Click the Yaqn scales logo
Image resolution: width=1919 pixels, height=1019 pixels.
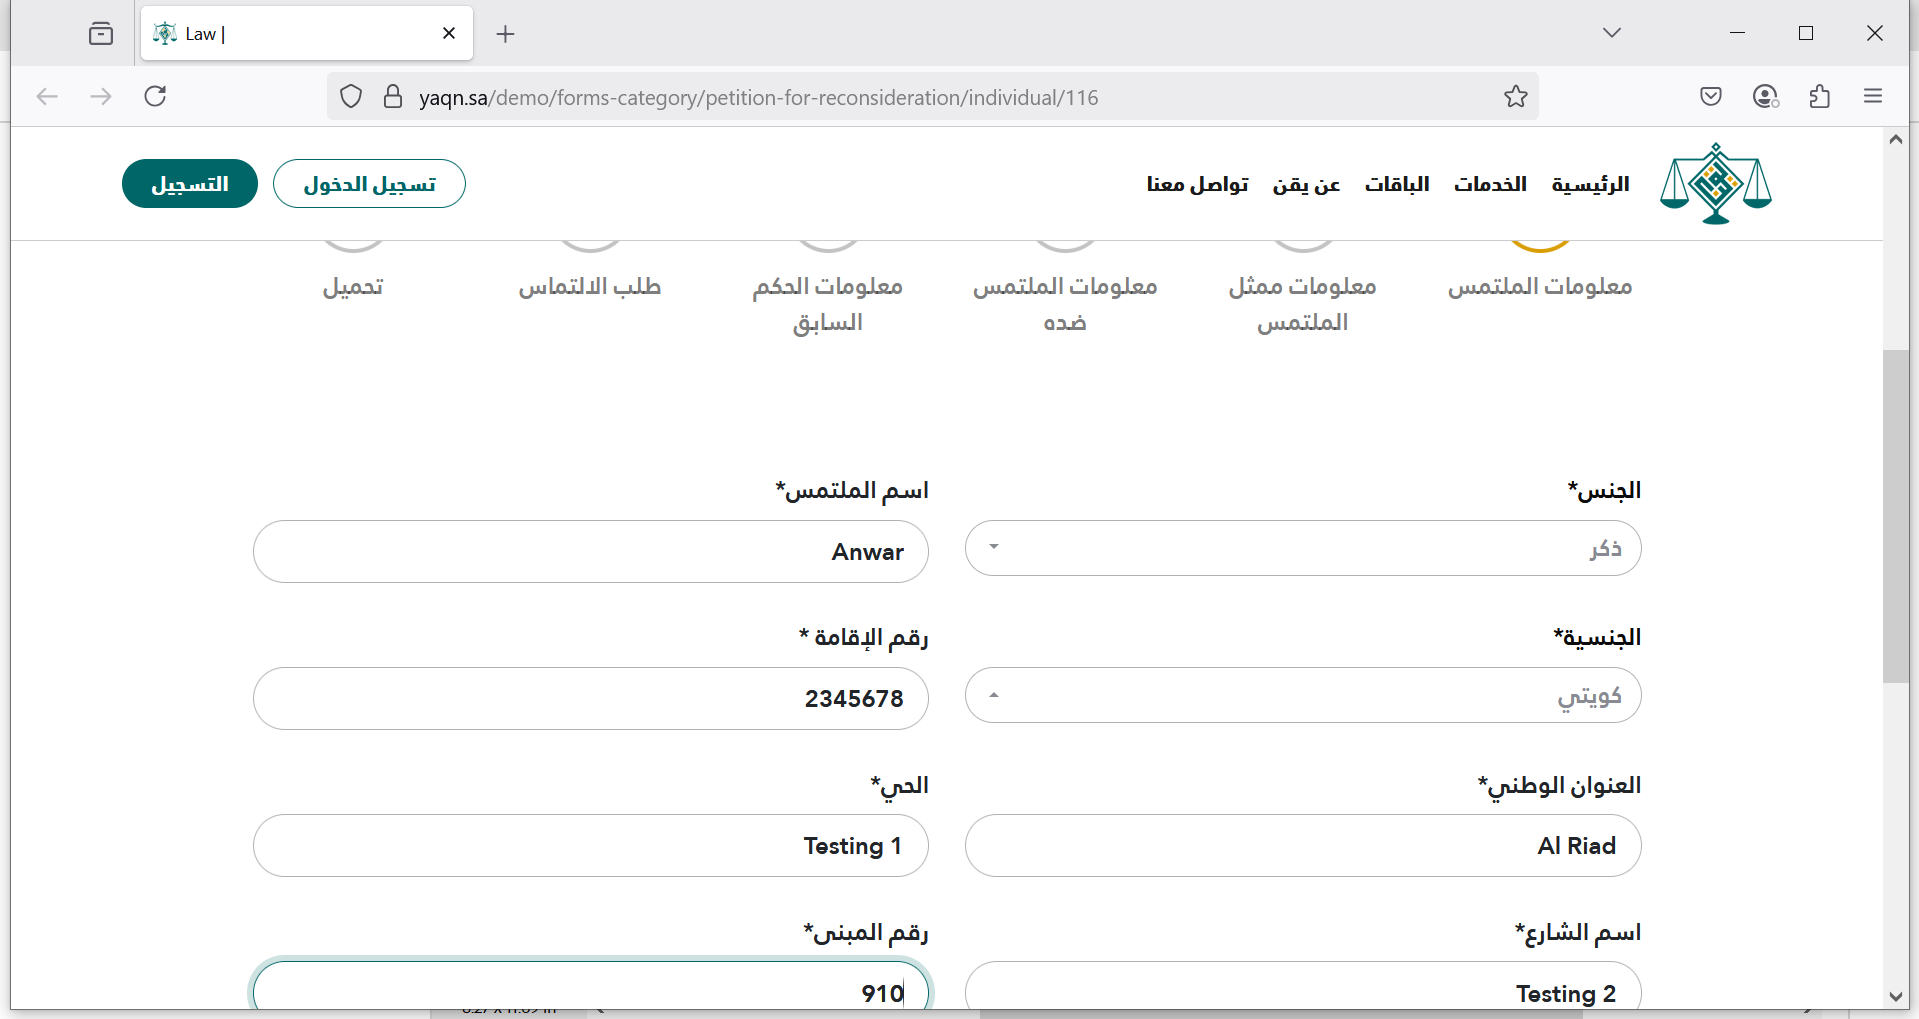coord(1715,184)
